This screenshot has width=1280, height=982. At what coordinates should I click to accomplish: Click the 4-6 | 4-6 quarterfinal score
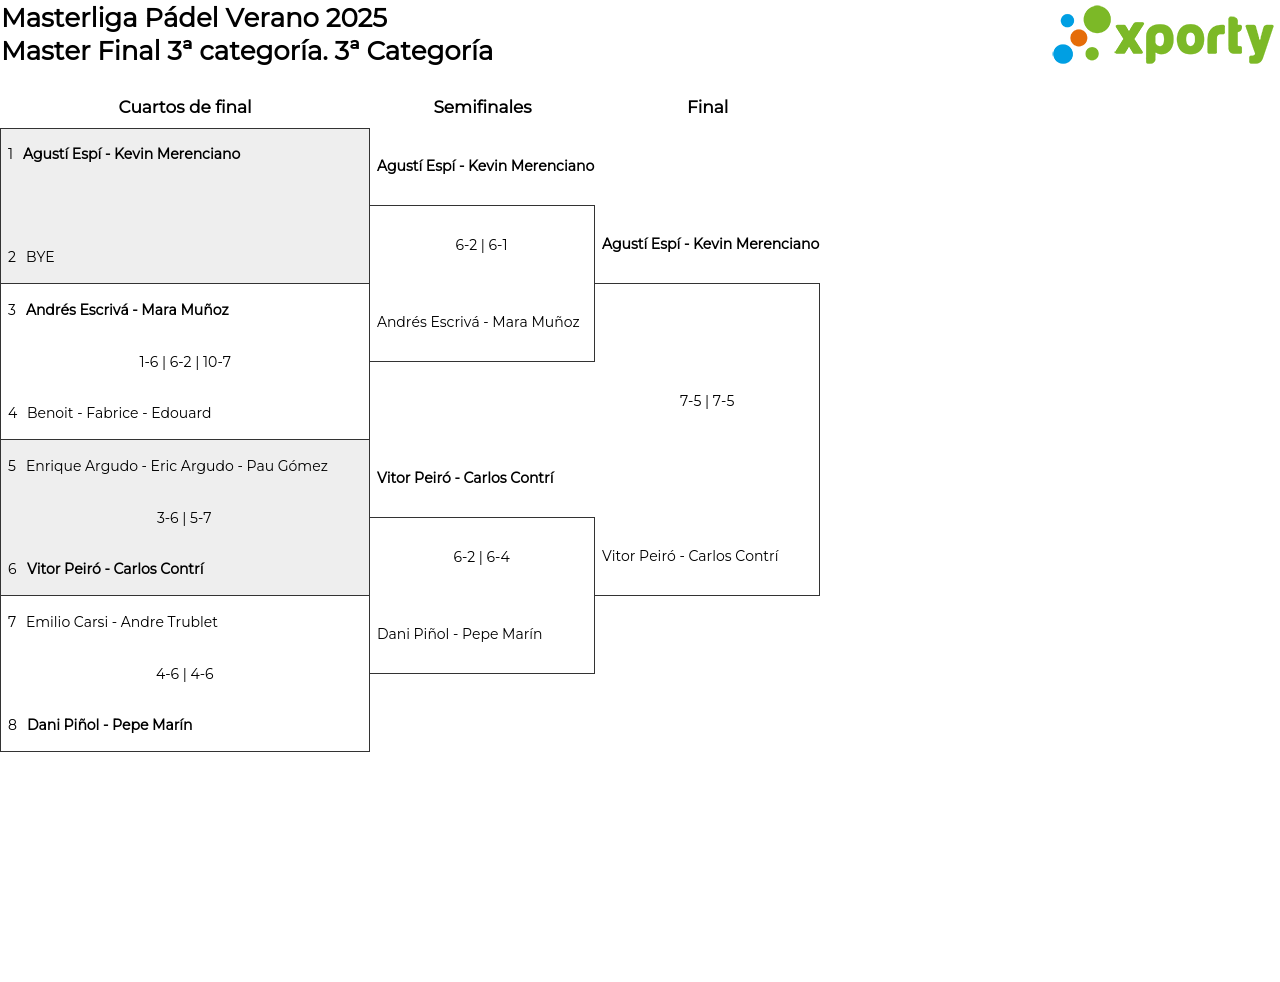coord(185,674)
